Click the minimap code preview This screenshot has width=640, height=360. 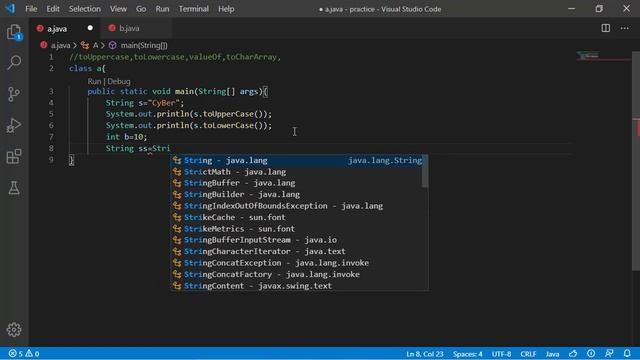pyautogui.click(x=589, y=56)
